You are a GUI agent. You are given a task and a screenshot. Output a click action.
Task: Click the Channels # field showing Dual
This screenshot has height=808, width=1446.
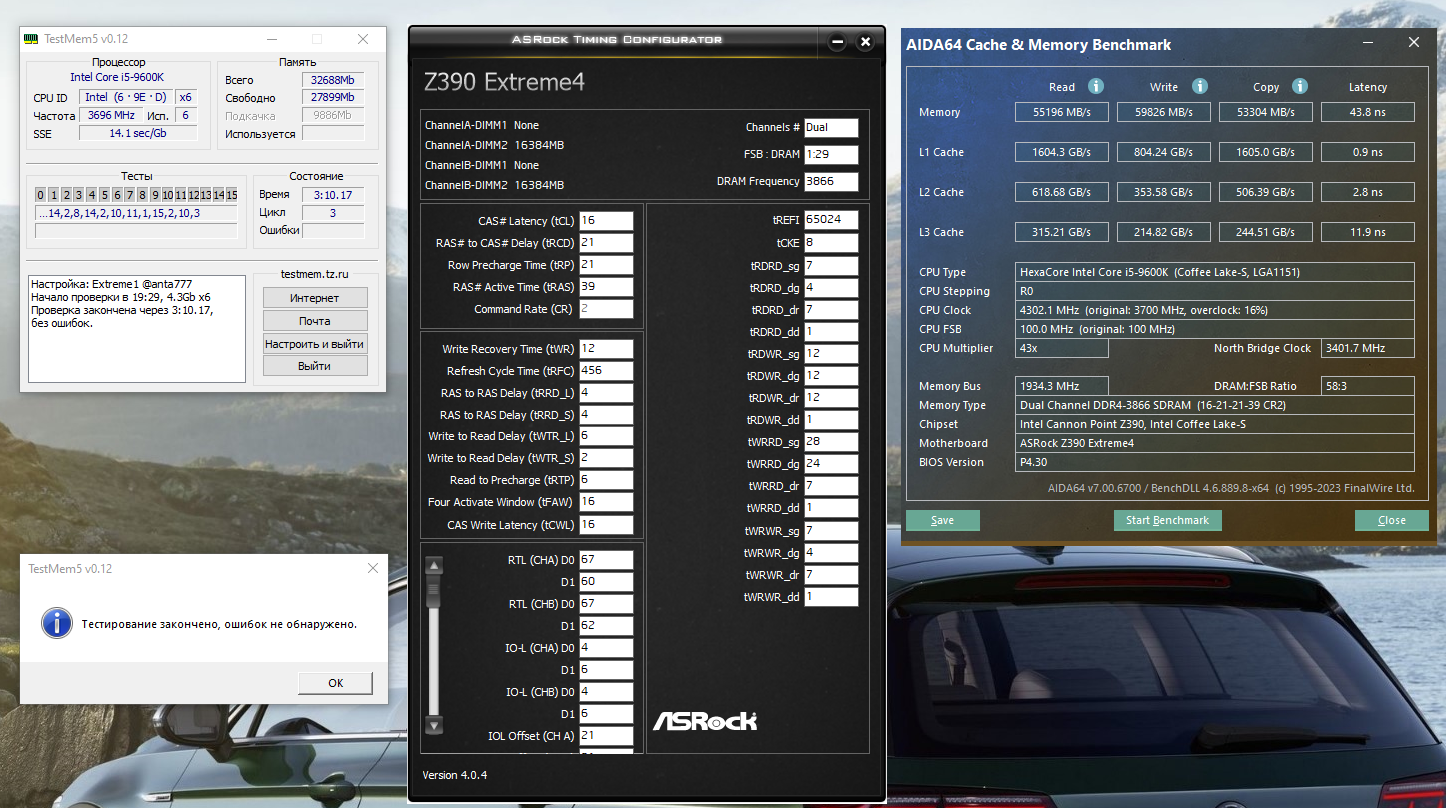tap(831, 128)
